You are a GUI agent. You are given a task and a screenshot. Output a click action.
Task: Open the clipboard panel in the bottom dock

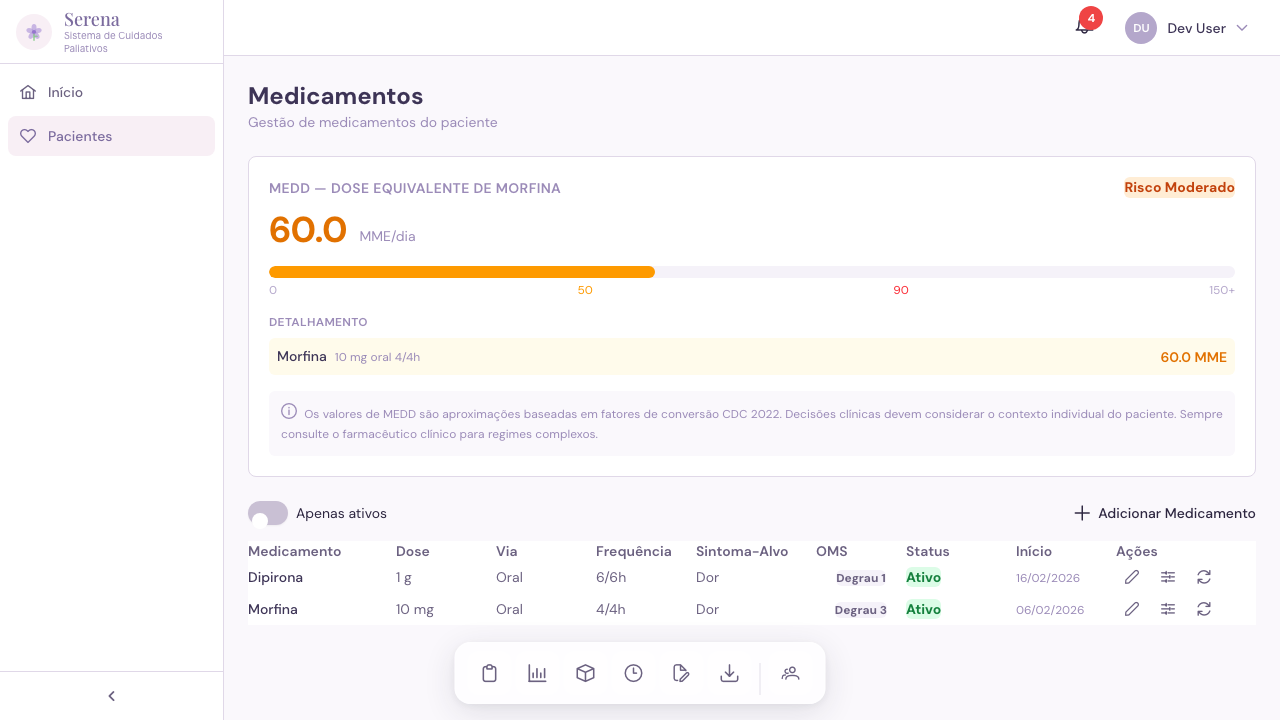click(x=489, y=673)
